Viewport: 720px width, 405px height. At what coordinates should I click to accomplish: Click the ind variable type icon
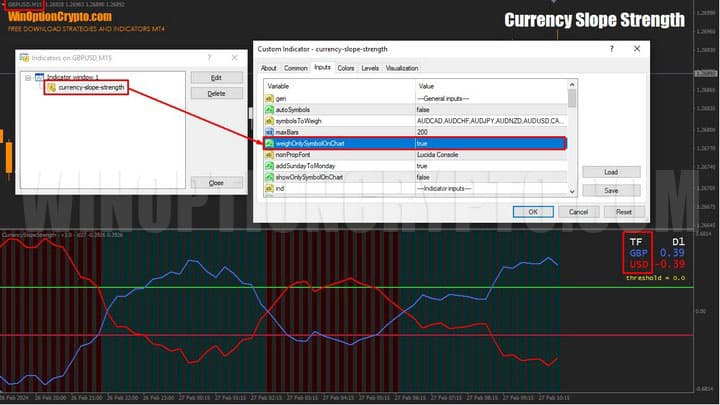tap(270, 188)
